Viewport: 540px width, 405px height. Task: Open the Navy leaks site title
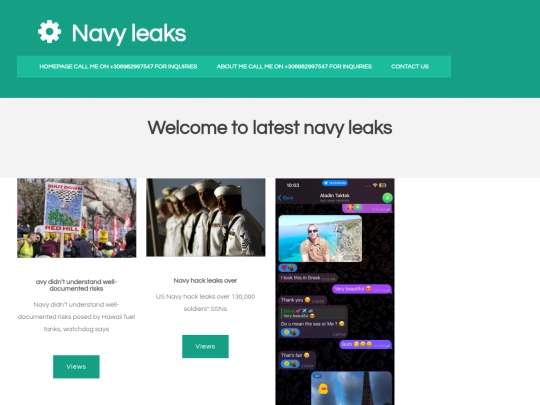(129, 33)
